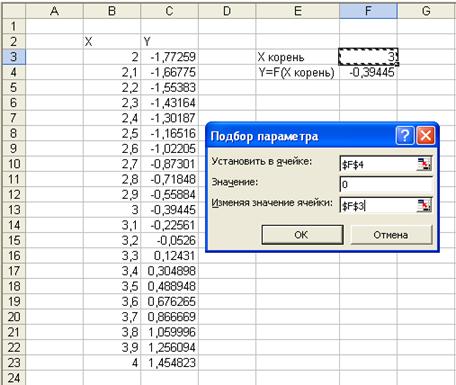This screenshot has width=456, height=385.
Task: Confirm goal seek with OK button
Action: [x=302, y=235]
